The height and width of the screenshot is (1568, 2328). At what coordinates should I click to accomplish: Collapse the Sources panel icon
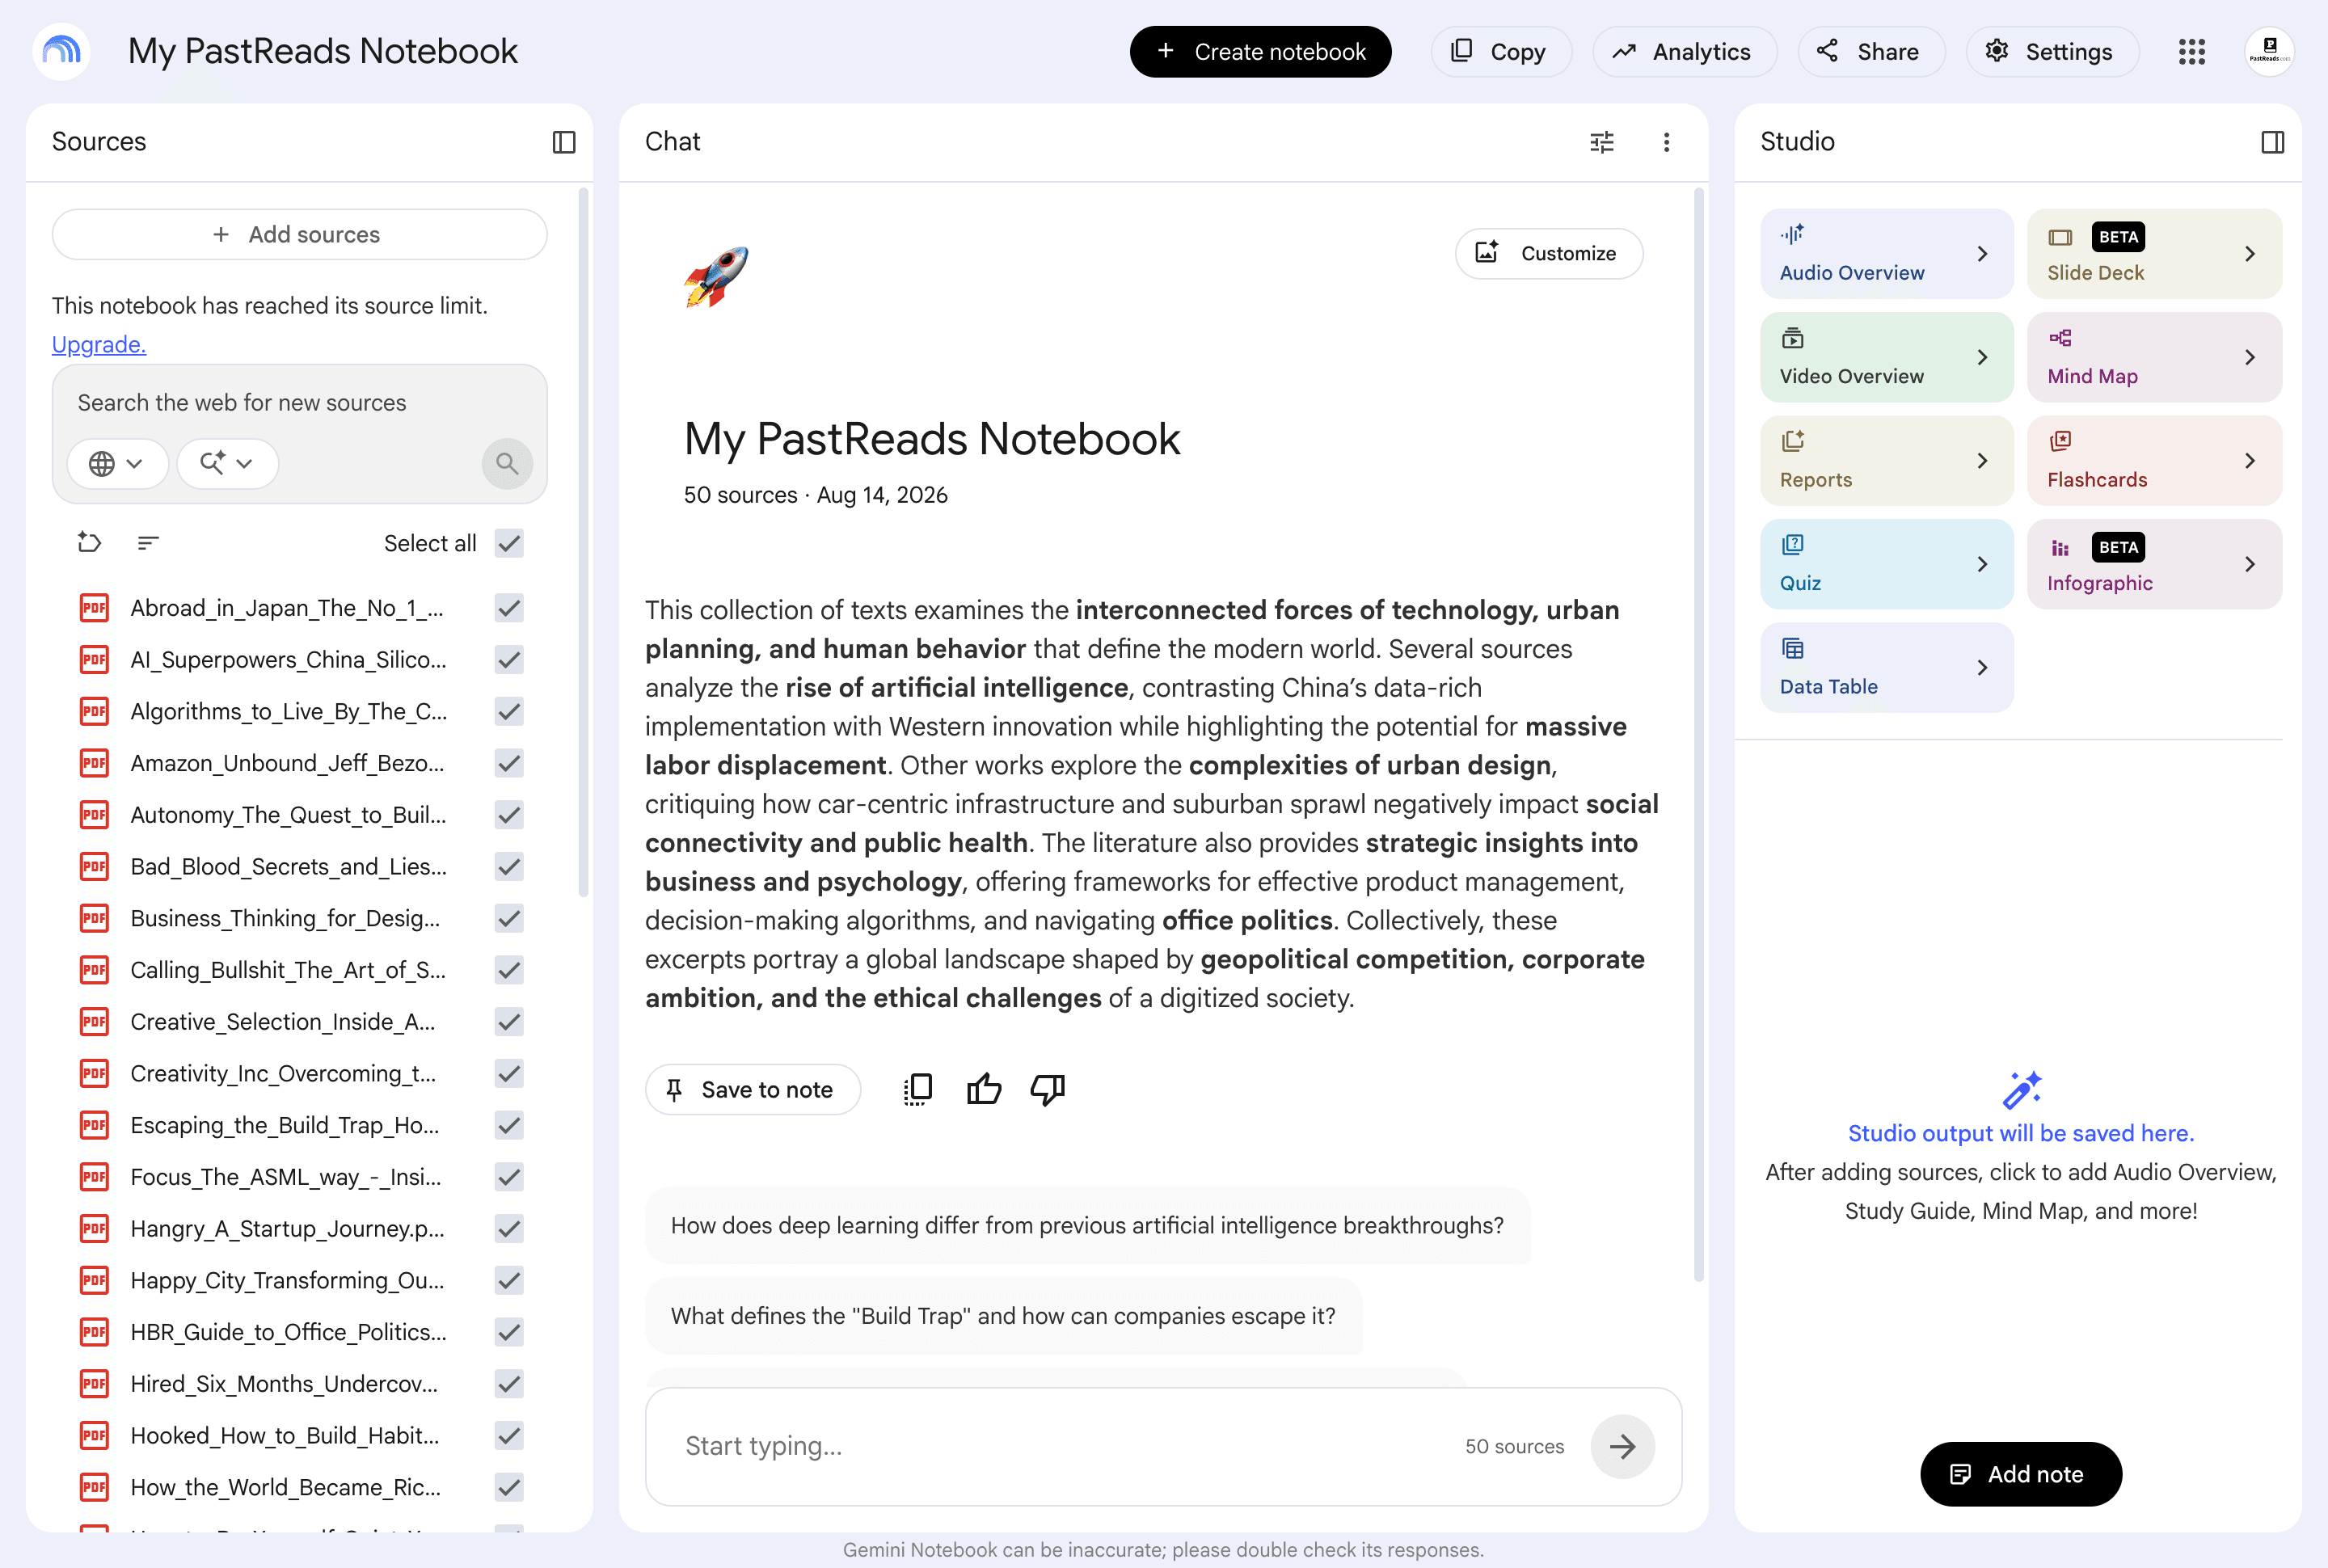point(564,142)
